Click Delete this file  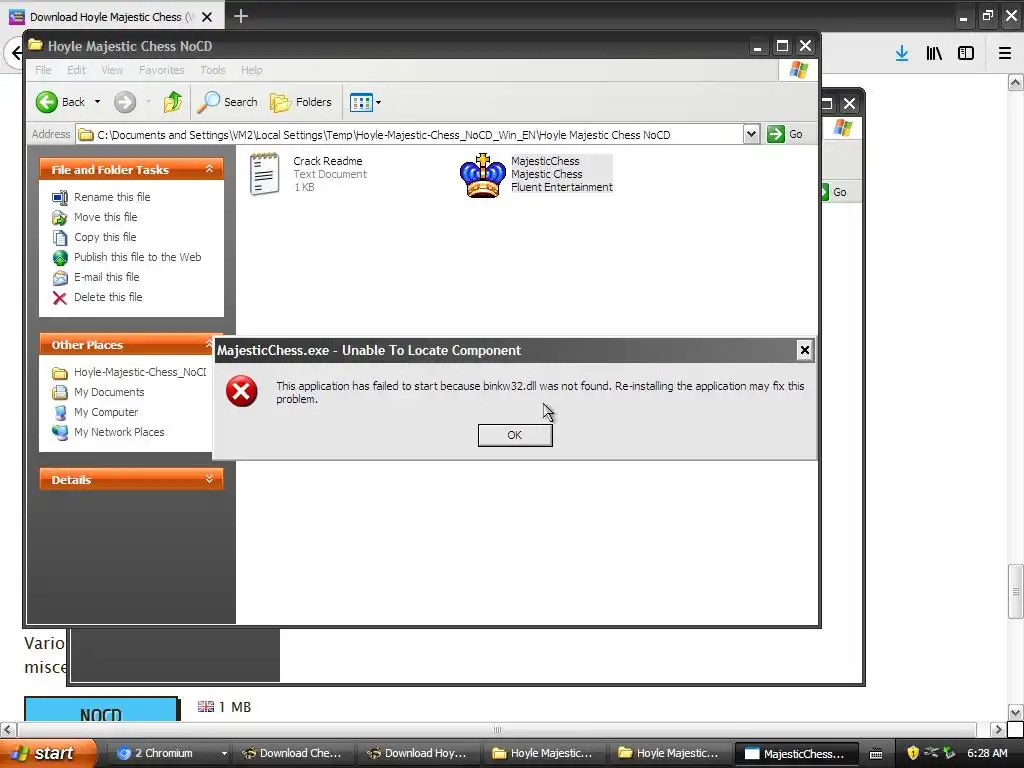(x=108, y=297)
